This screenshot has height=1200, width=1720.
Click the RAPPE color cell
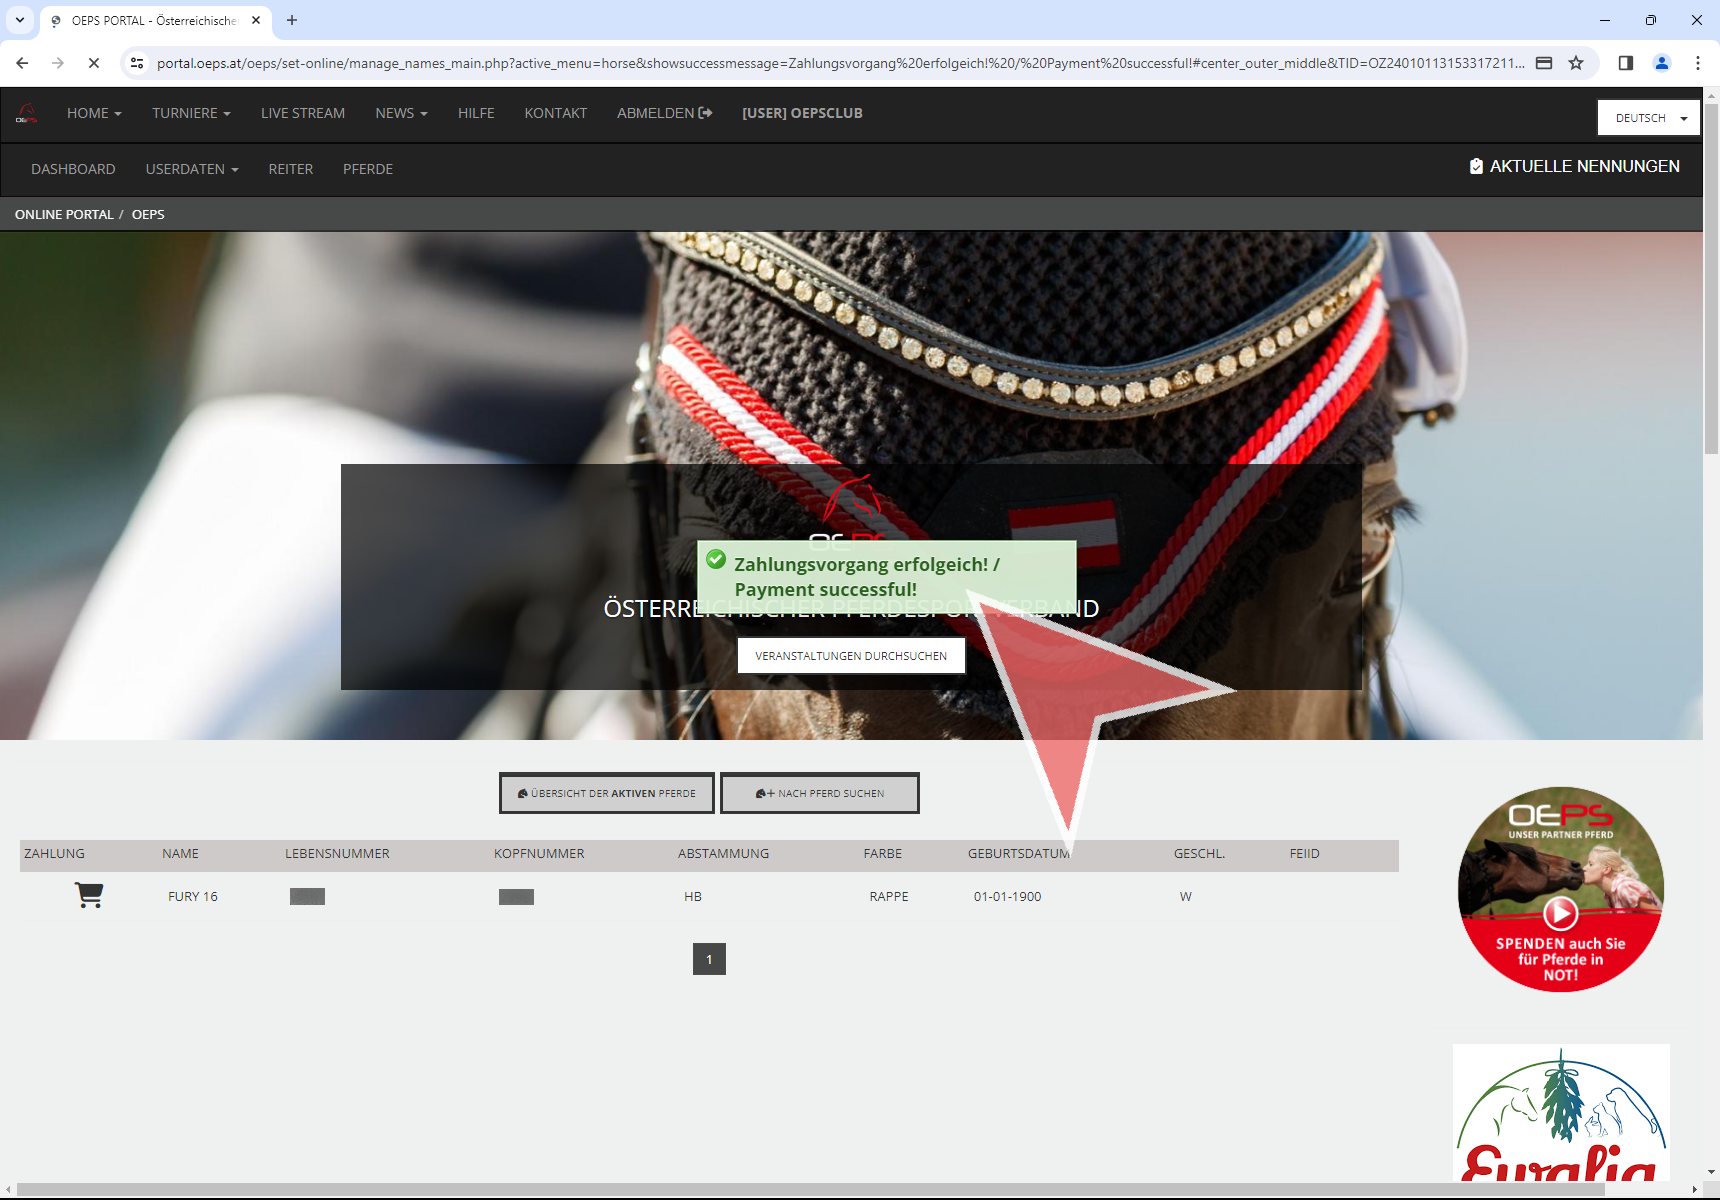[x=889, y=896]
